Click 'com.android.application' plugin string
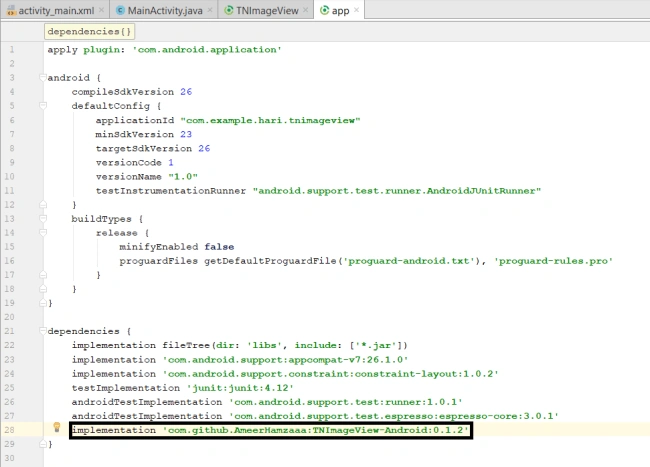Screen dimensions: 650x467 click(x=207, y=50)
